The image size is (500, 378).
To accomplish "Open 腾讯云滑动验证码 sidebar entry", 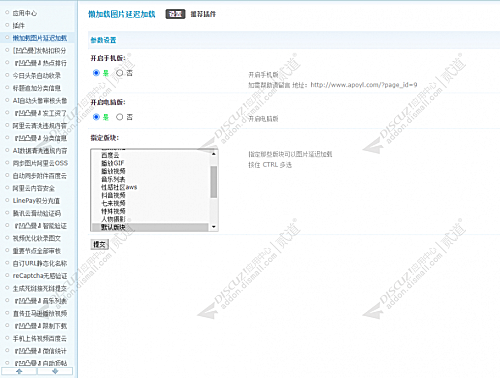I will (x=37, y=213).
